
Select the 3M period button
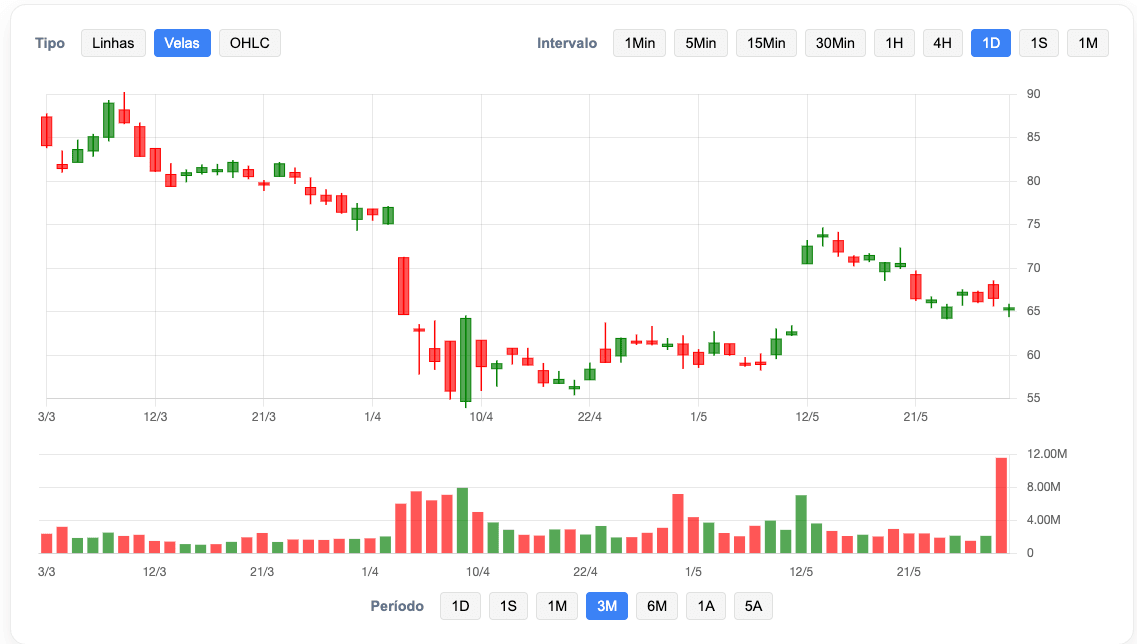(606, 606)
